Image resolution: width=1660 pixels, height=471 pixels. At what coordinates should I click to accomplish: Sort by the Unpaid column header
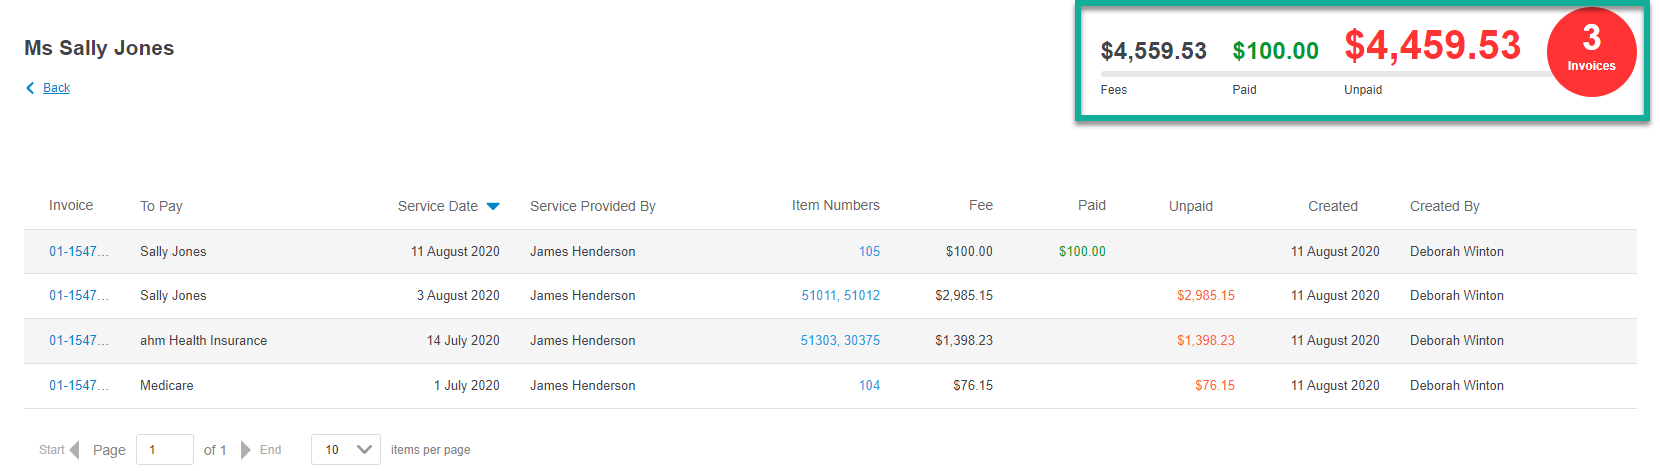[x=1191, y=206]
